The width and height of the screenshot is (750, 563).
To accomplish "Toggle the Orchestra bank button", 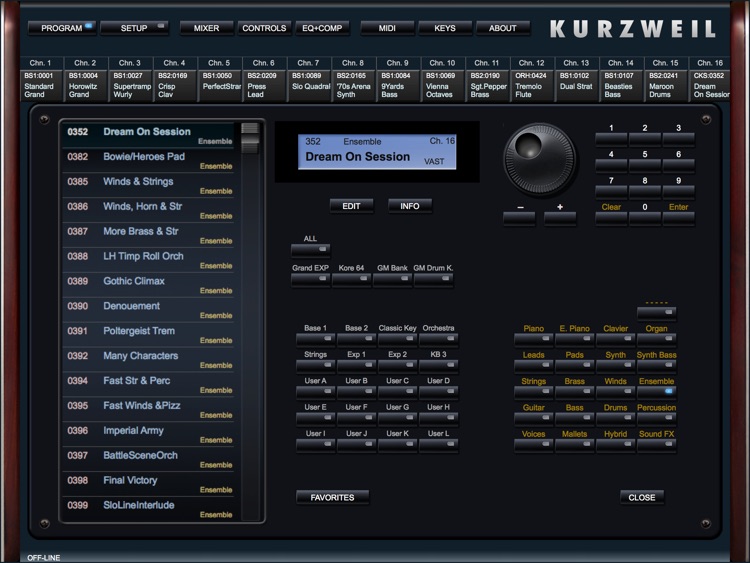I will [439, 340].
